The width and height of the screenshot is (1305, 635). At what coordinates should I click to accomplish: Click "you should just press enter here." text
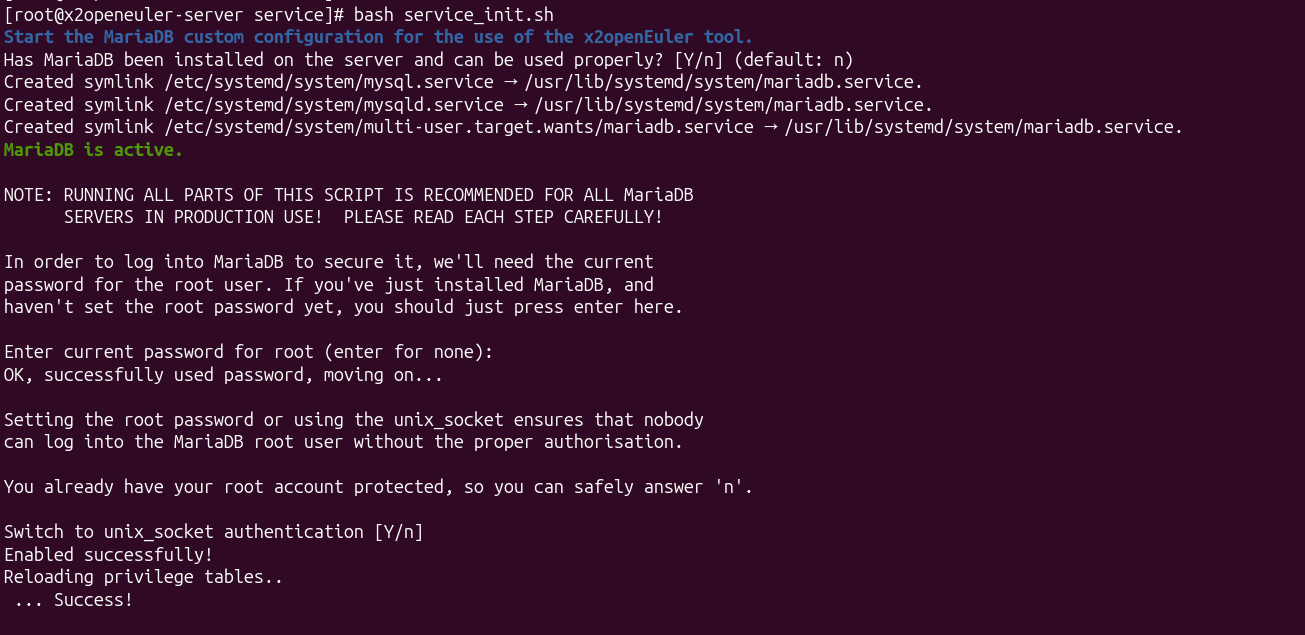pyautogui.click(x=518, y=307)
